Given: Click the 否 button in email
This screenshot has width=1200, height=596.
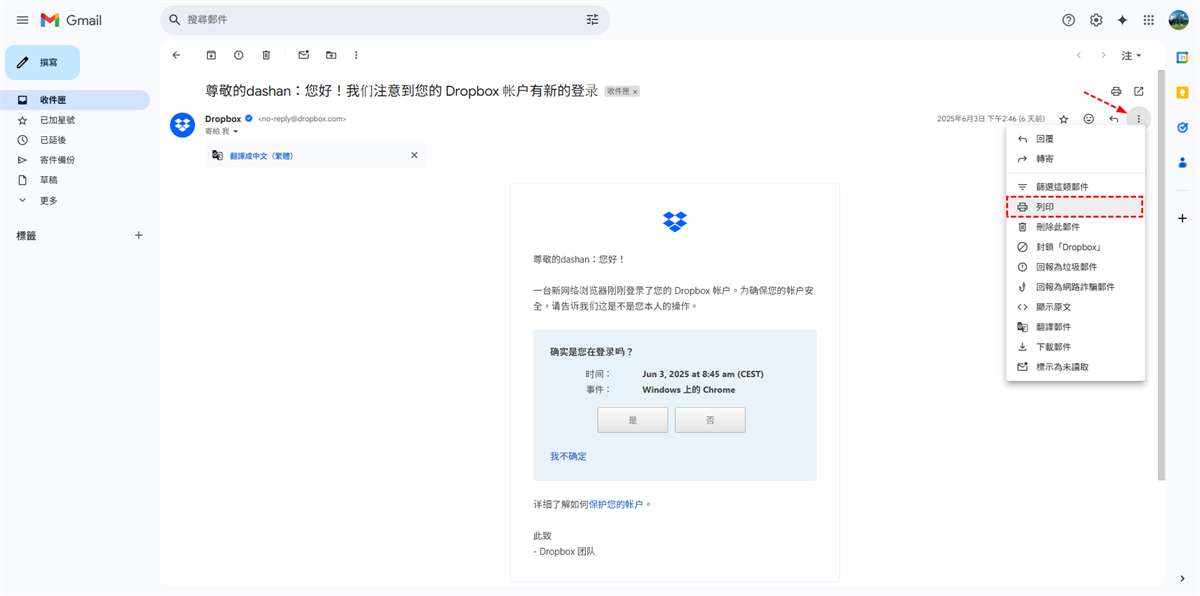Looking at the screenshot, I should tap(710, 420).
